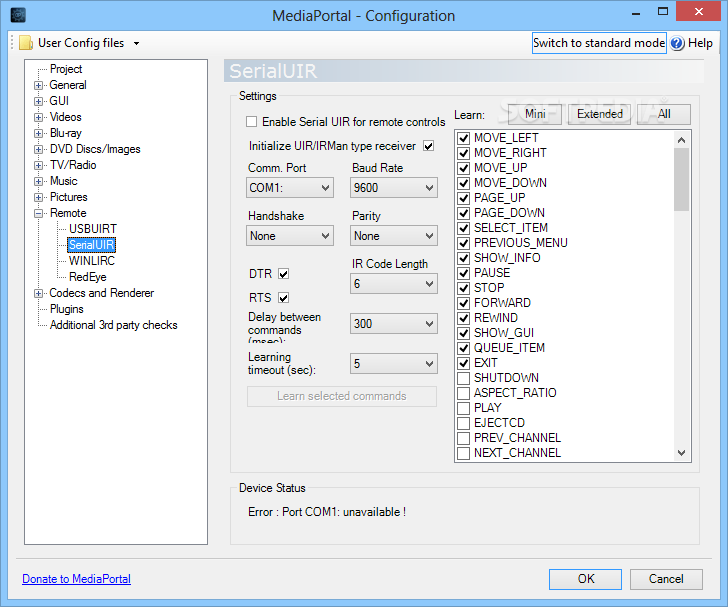
Task: Expand the GUI tree node
Action: 39,101
